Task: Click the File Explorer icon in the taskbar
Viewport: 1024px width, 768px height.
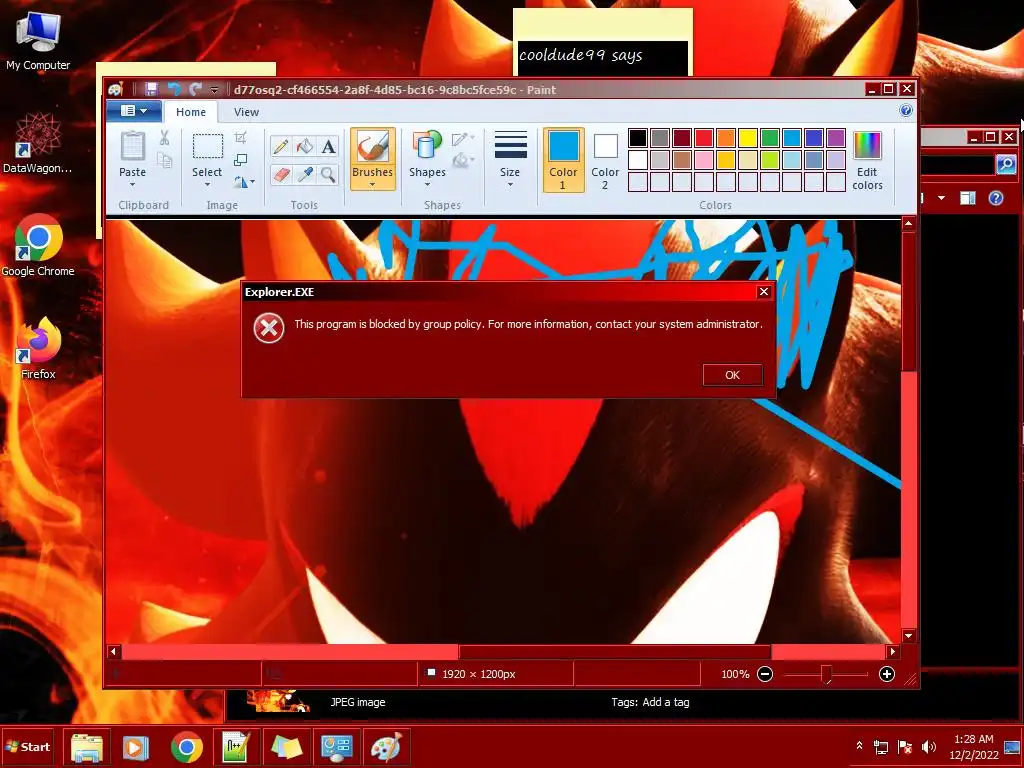Action: coord(86,747)
